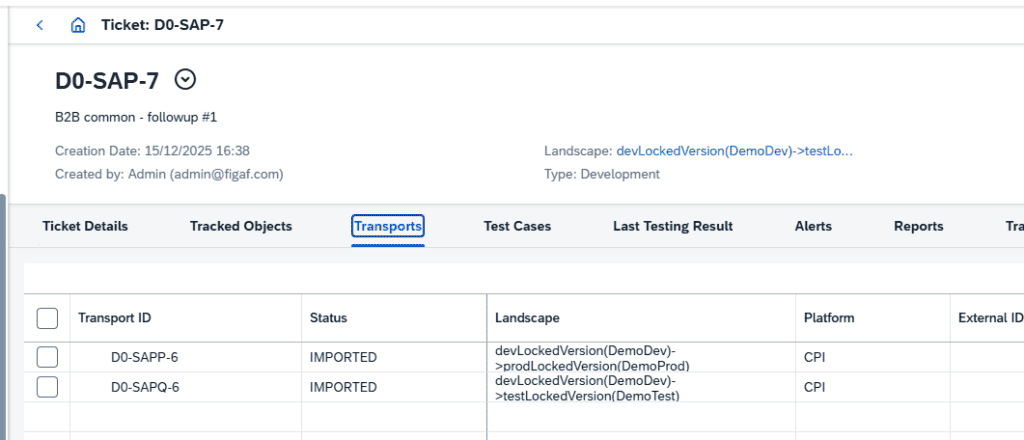Click the Type: Development text

601,174
